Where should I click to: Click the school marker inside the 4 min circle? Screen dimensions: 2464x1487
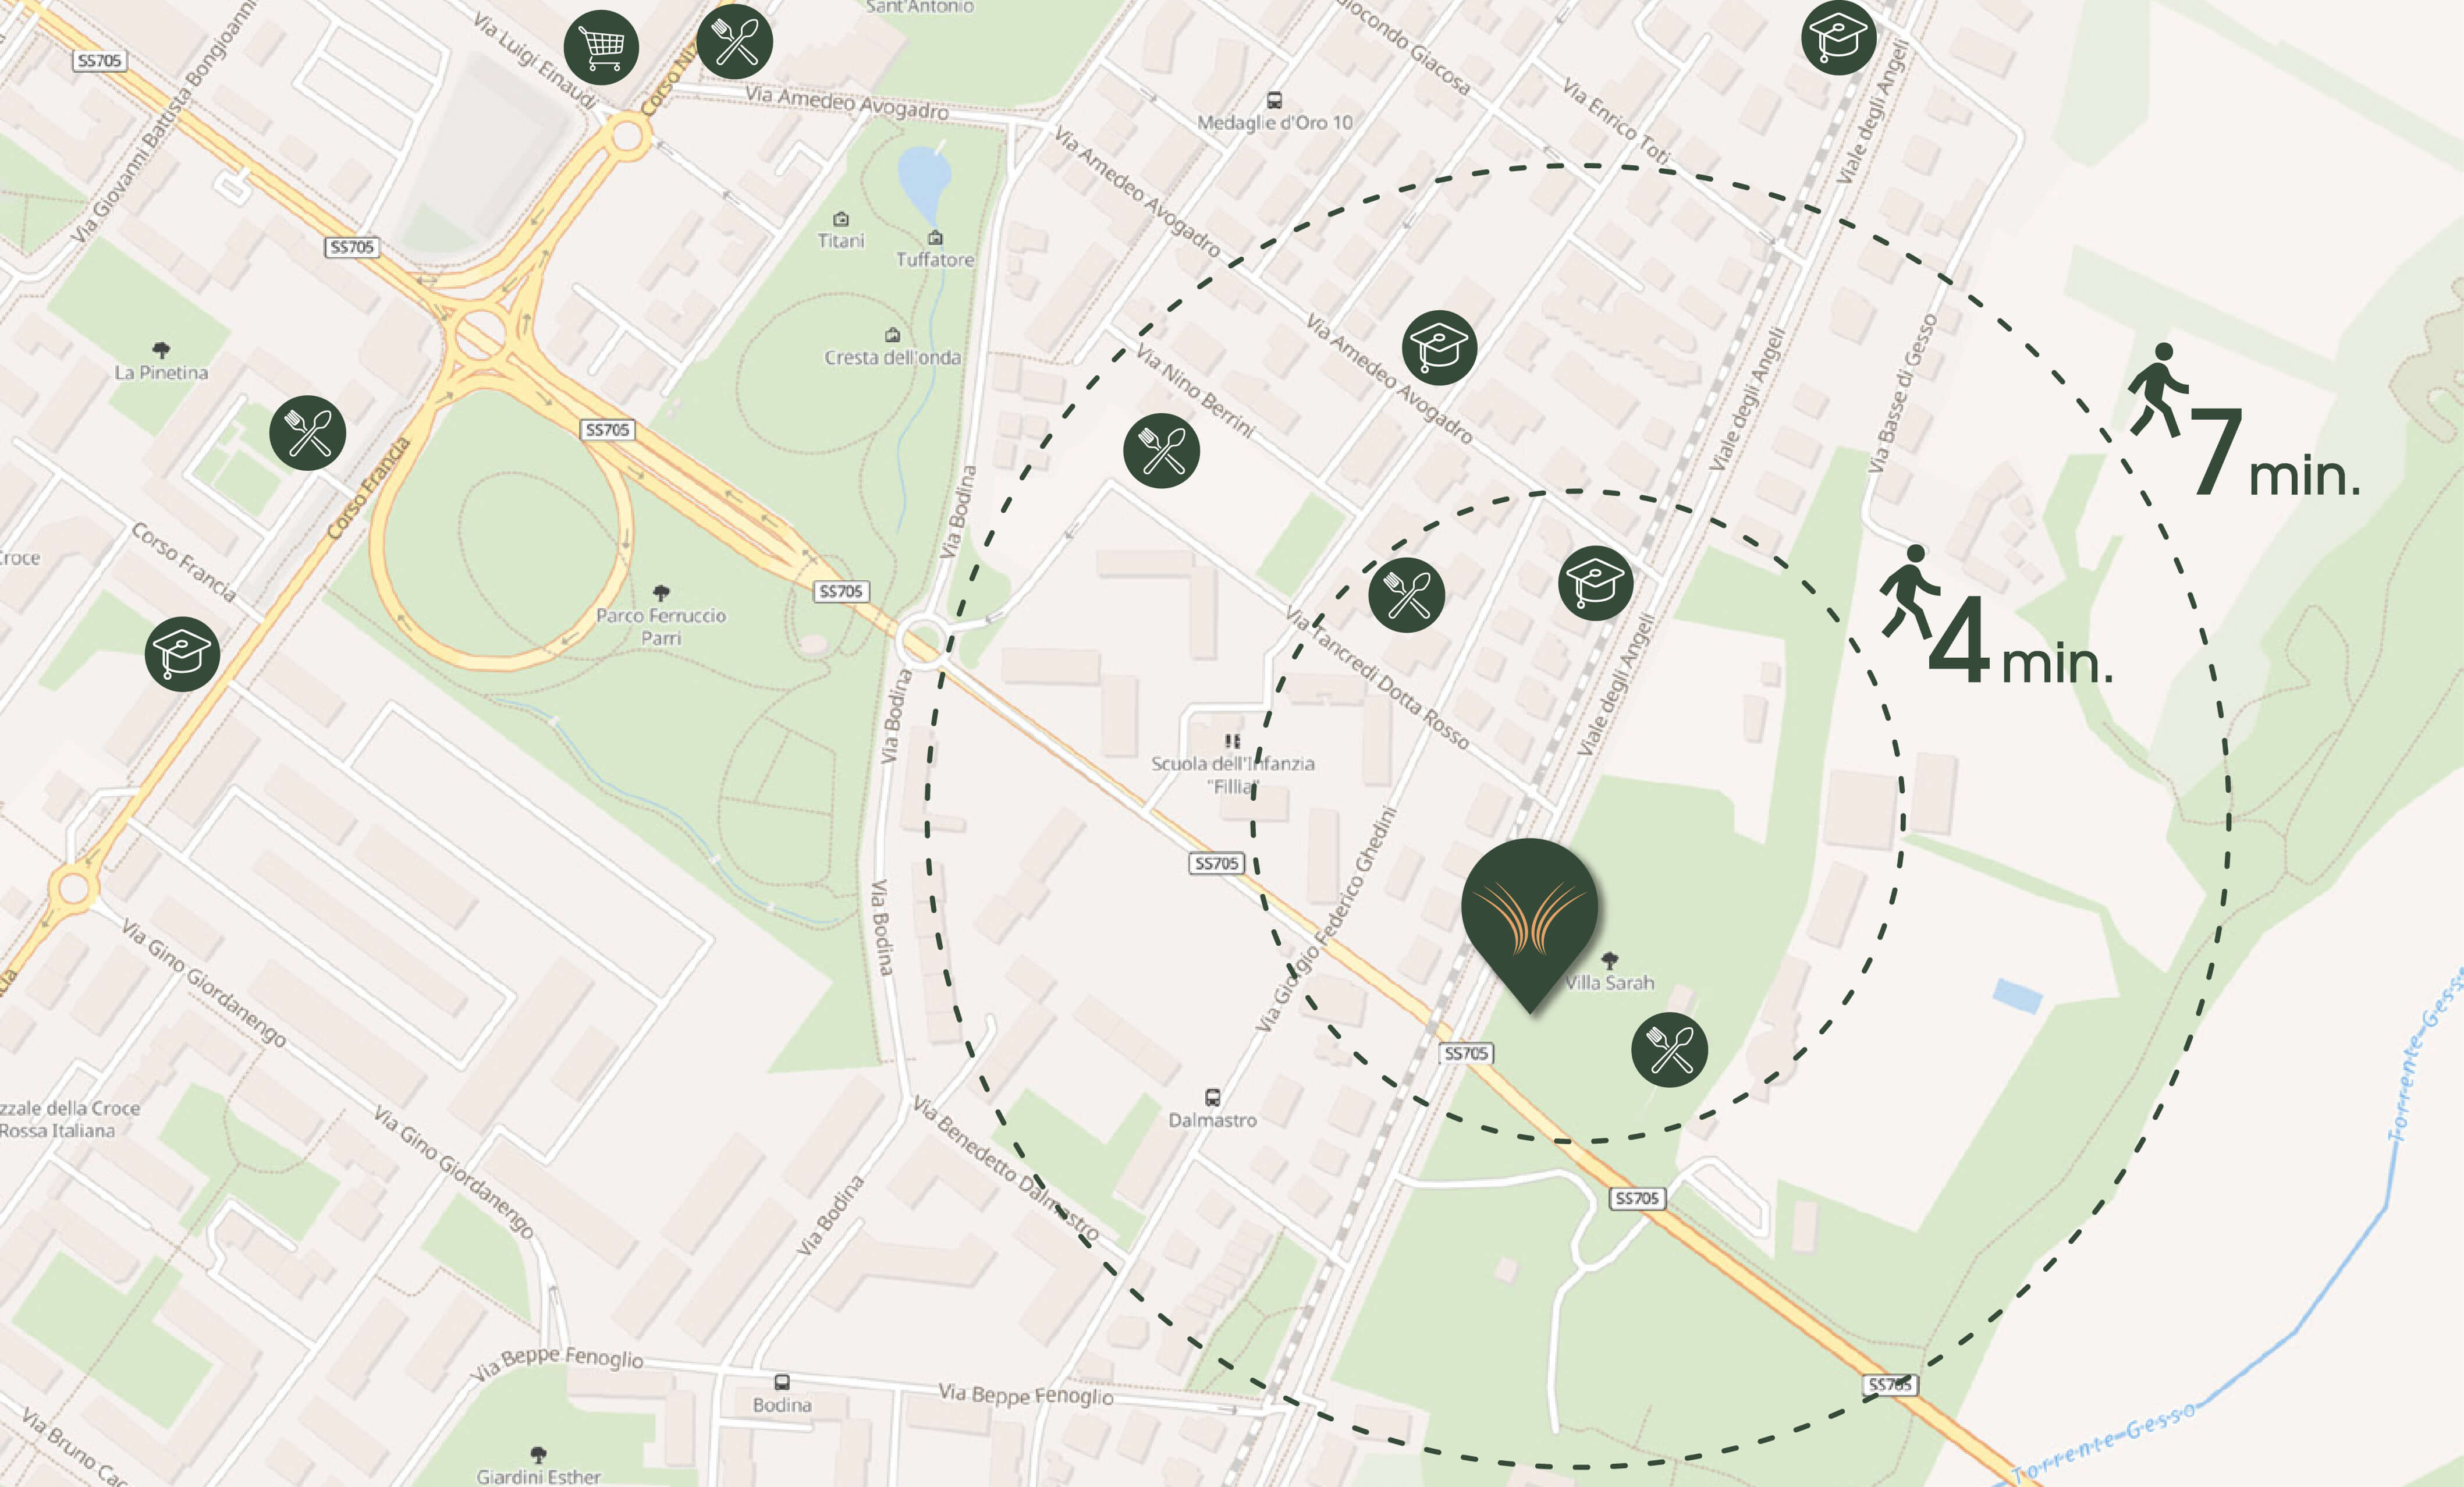tap(1595, 583)
